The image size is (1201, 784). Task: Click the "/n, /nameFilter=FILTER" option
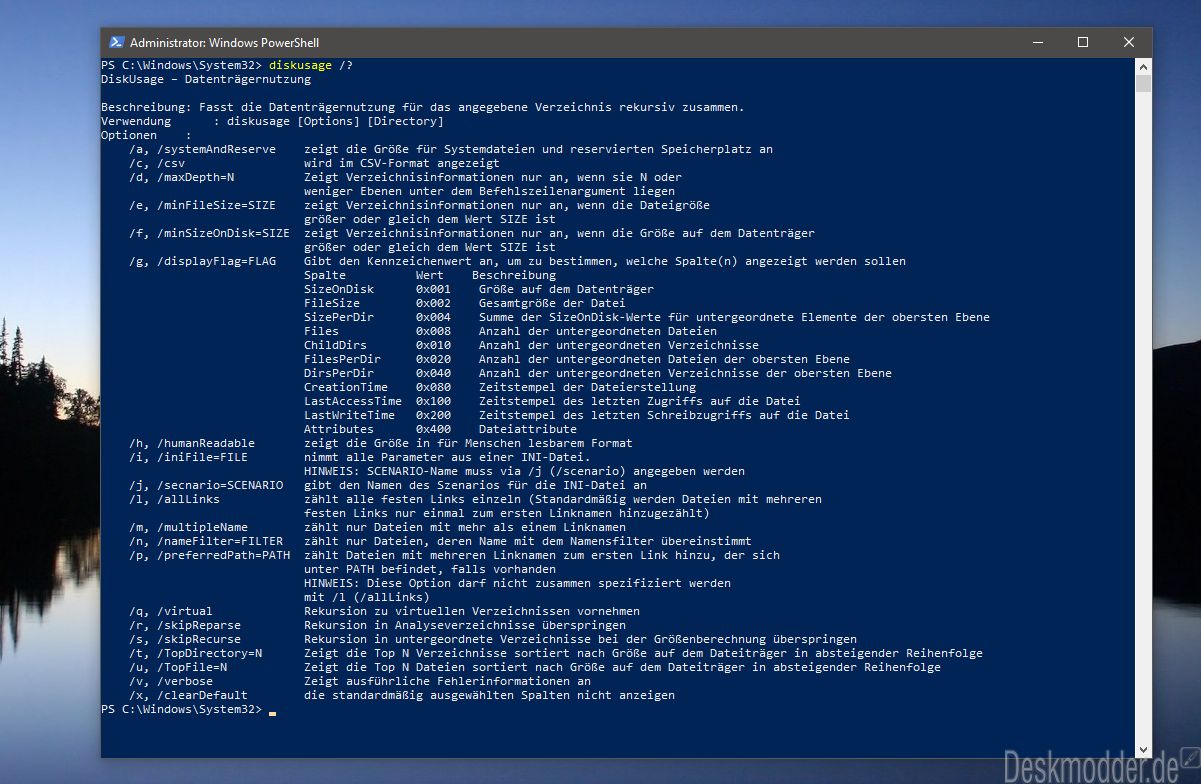tap(206, 541)
